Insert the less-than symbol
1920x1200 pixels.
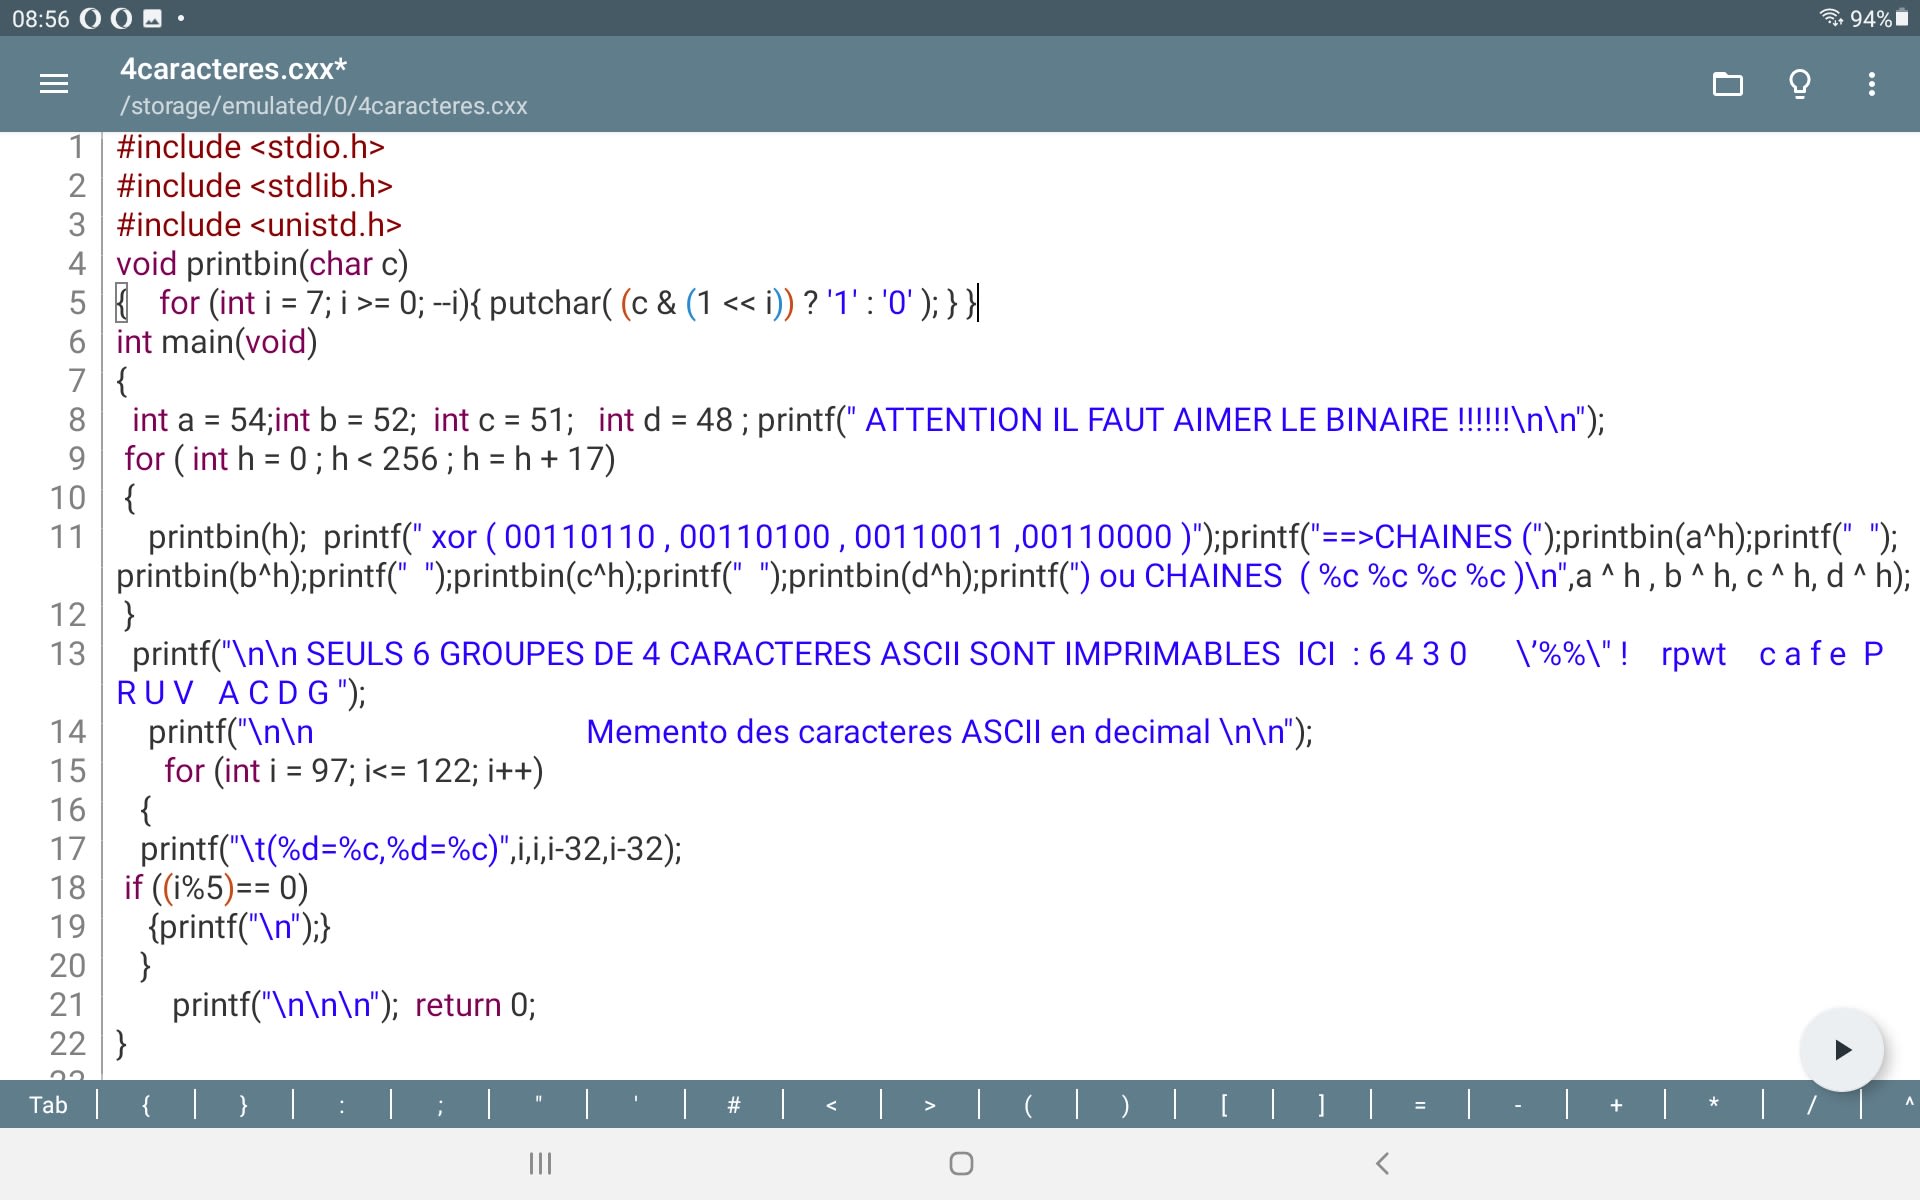click(831, 1105)
